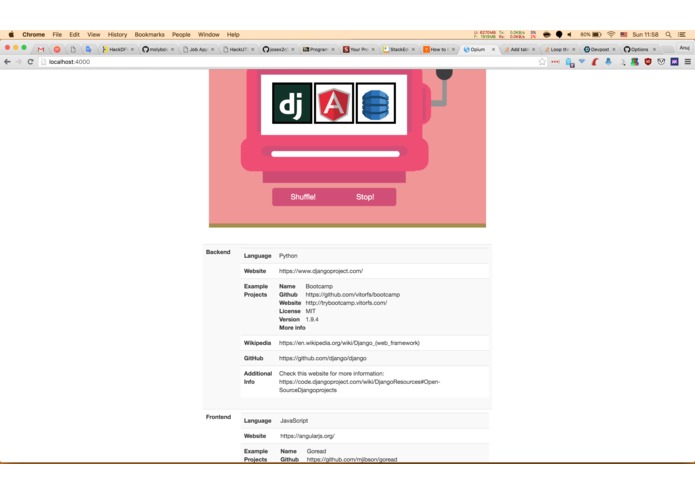Switch to the Devpost tab
The width and height of the screenshot is (695, 494).
point(599,49)
